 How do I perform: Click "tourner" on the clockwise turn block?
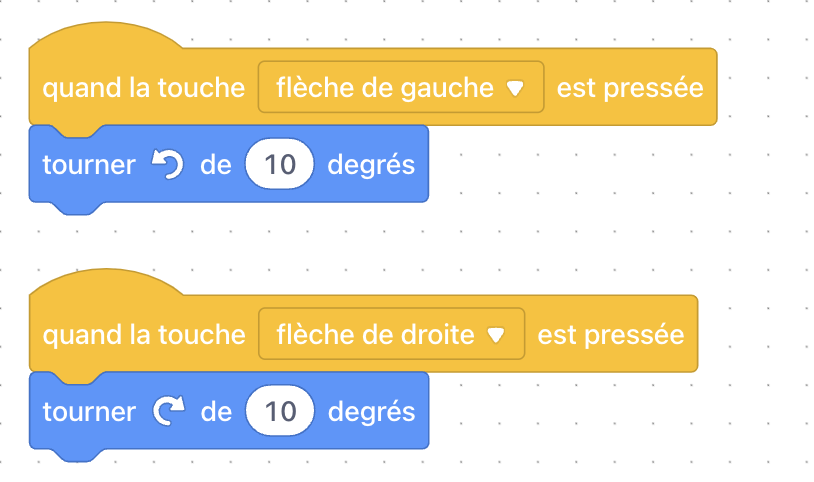[x=89, y=412]
